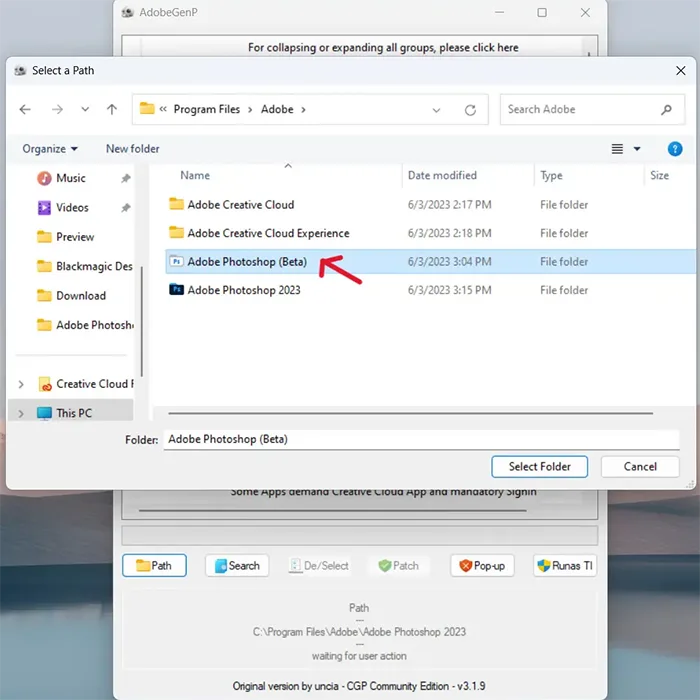The image size is (700, 700).
Task: Refresh the Adobe folder listing
Action: [470, 110]
